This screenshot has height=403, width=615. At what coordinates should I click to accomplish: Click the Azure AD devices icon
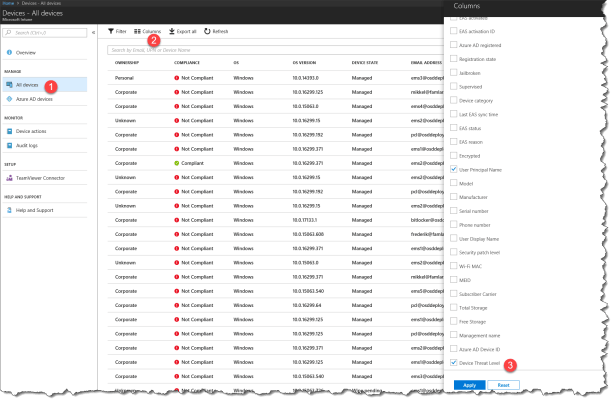coord(9,99)
